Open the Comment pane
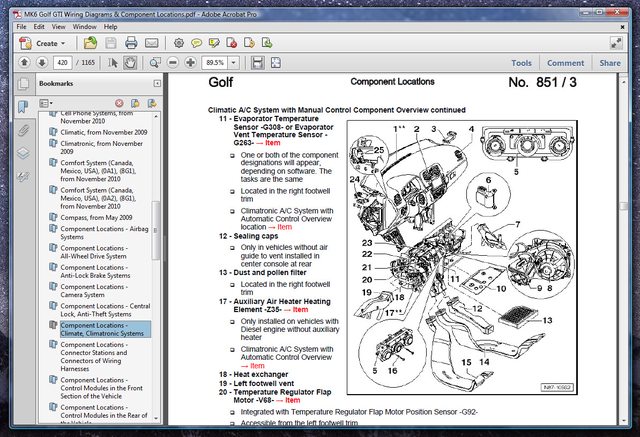Screen dimensions: 640x437 coord(565,63)
